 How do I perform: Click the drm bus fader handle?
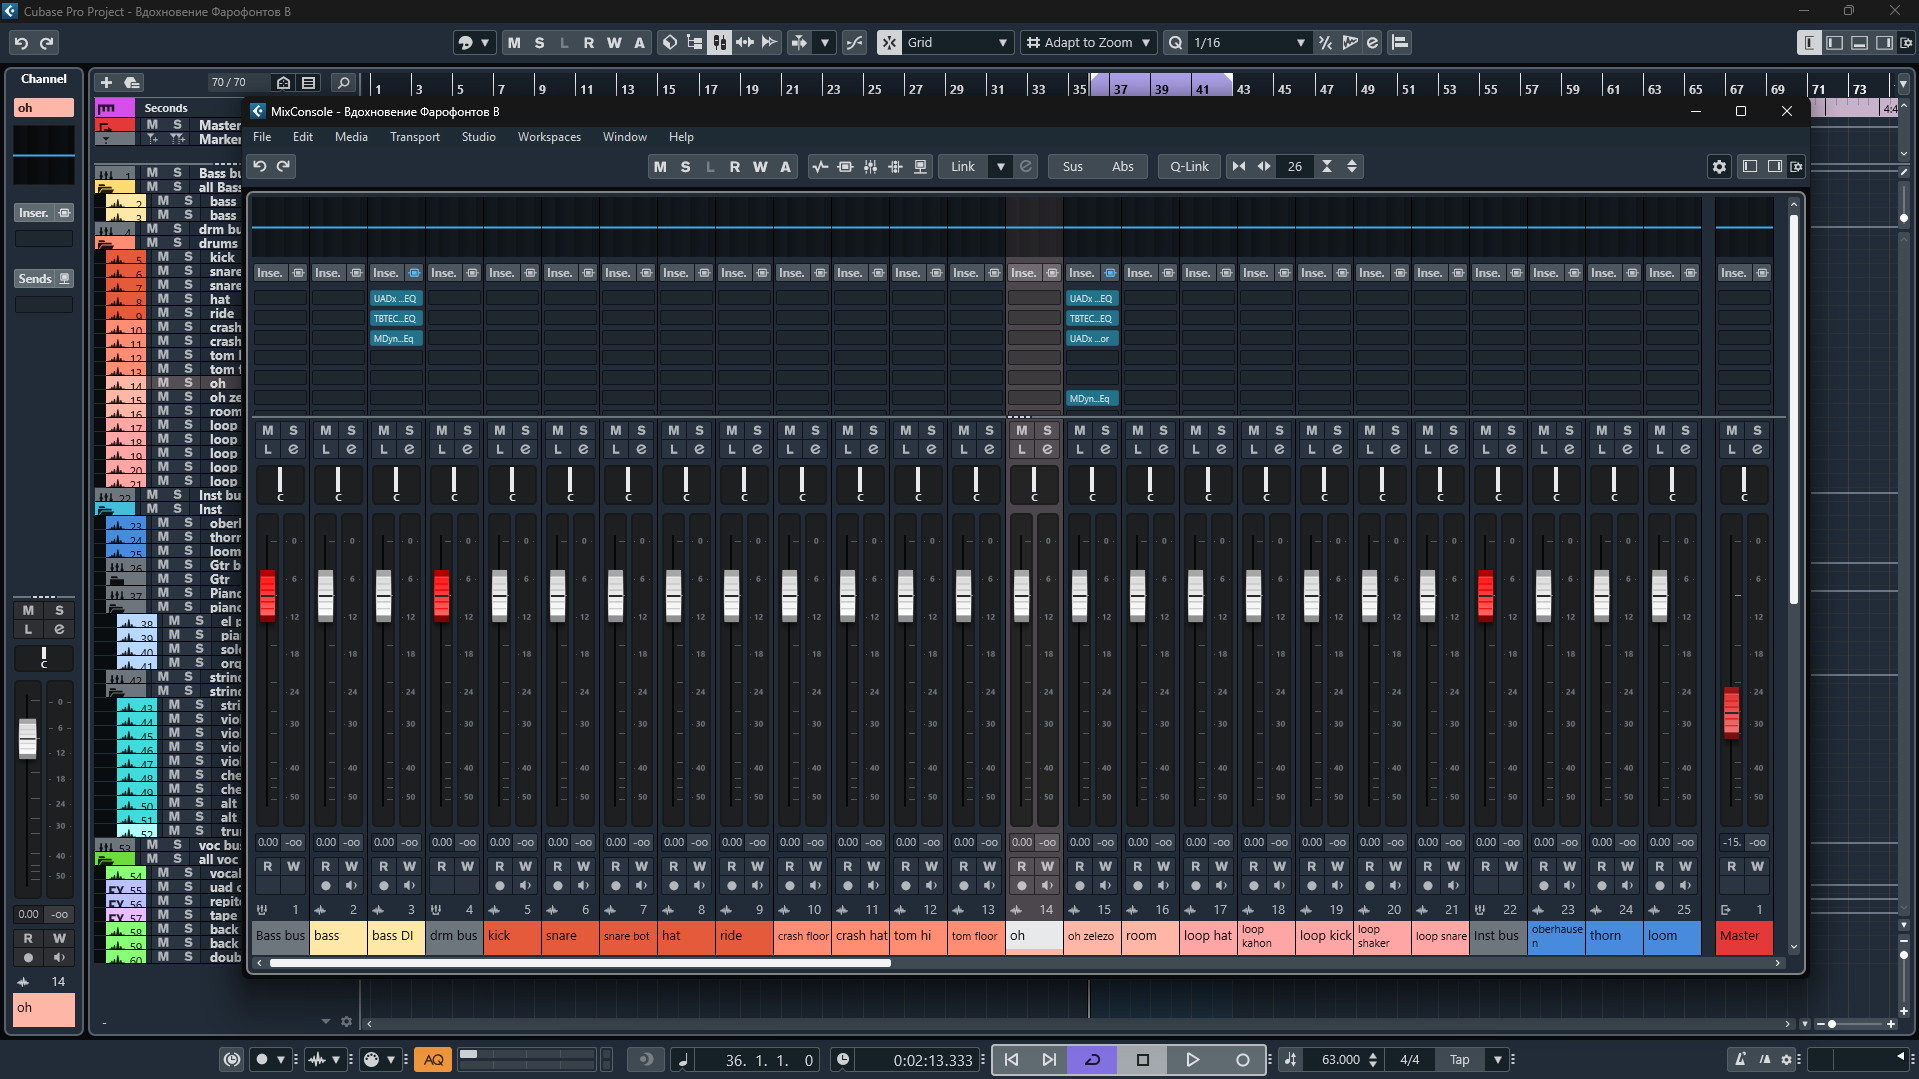442,595
